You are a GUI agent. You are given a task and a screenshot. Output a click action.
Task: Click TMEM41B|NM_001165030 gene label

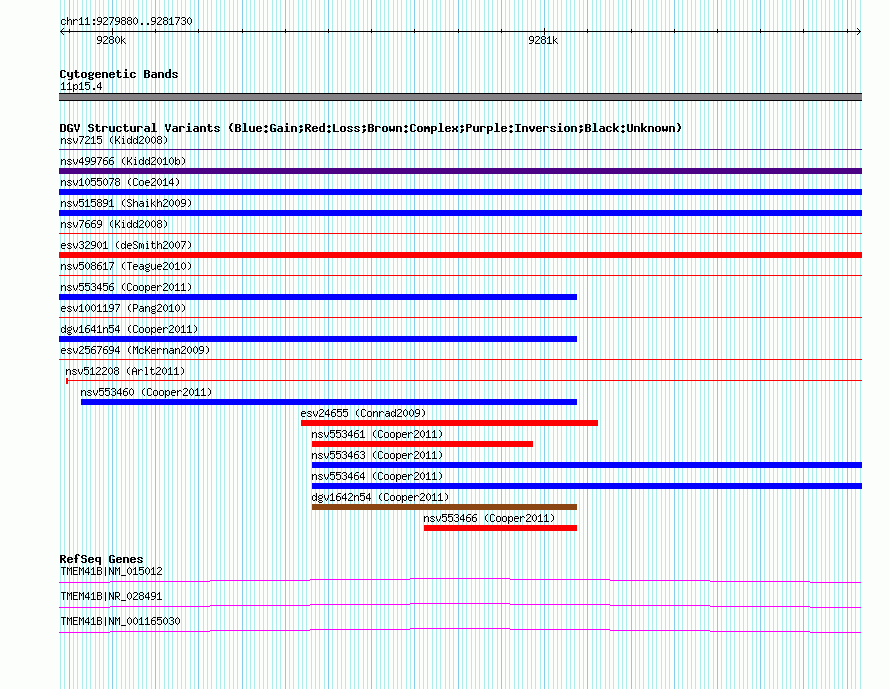point(120,621)
